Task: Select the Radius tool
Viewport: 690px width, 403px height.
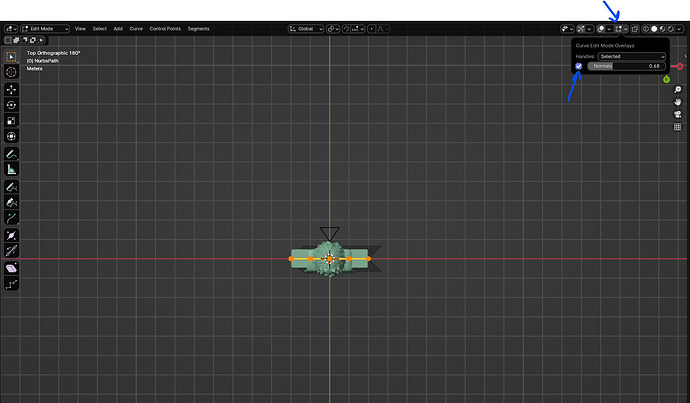Action: (11, 235)
